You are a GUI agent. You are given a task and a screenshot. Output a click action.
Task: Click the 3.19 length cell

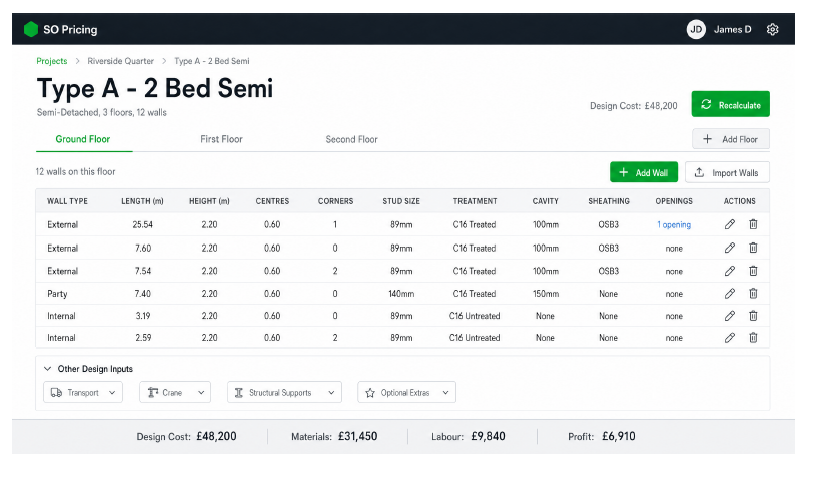point(143,316)
